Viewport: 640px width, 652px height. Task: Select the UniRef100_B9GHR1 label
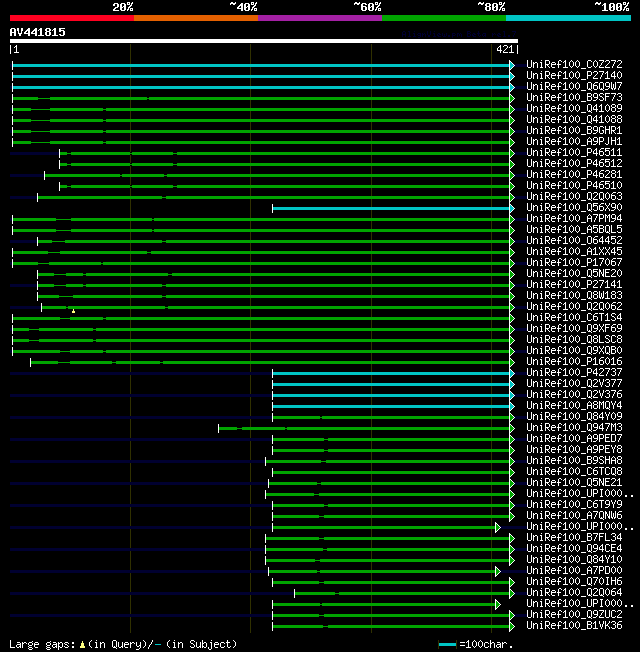point(574,130)
